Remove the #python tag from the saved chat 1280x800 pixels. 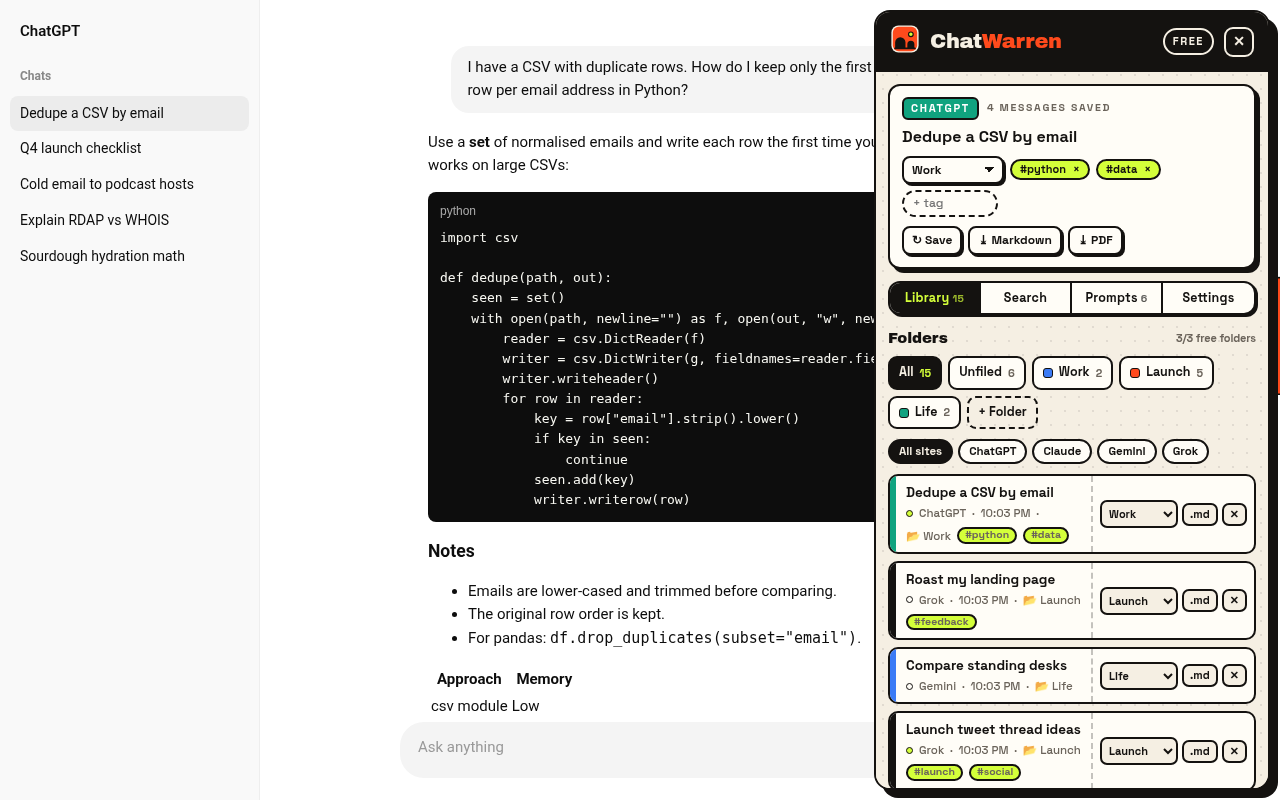pos(1076,170)
